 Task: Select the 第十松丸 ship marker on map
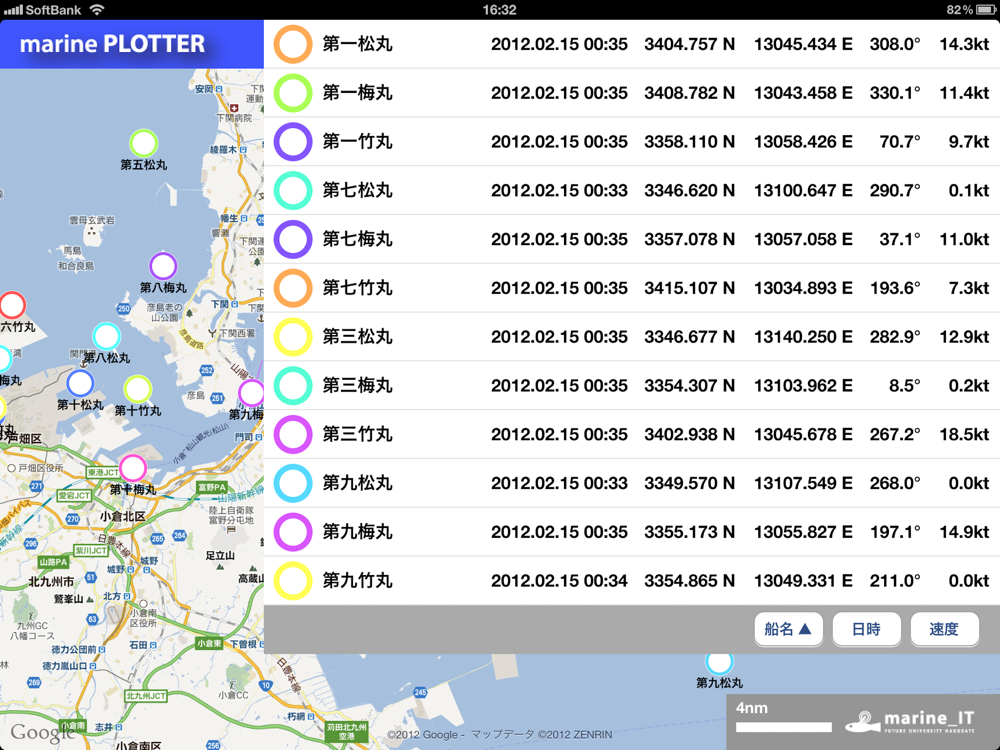pos(80,383)
